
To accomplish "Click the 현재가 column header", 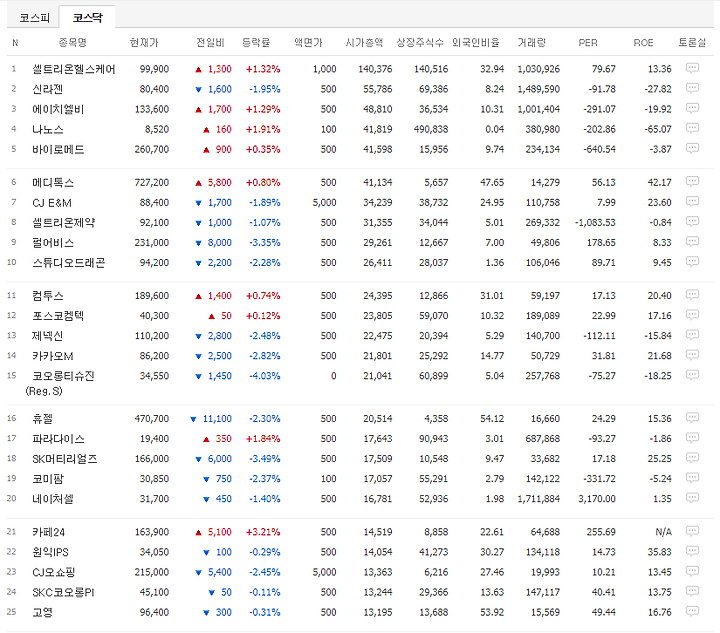I will tap(144, 43).
